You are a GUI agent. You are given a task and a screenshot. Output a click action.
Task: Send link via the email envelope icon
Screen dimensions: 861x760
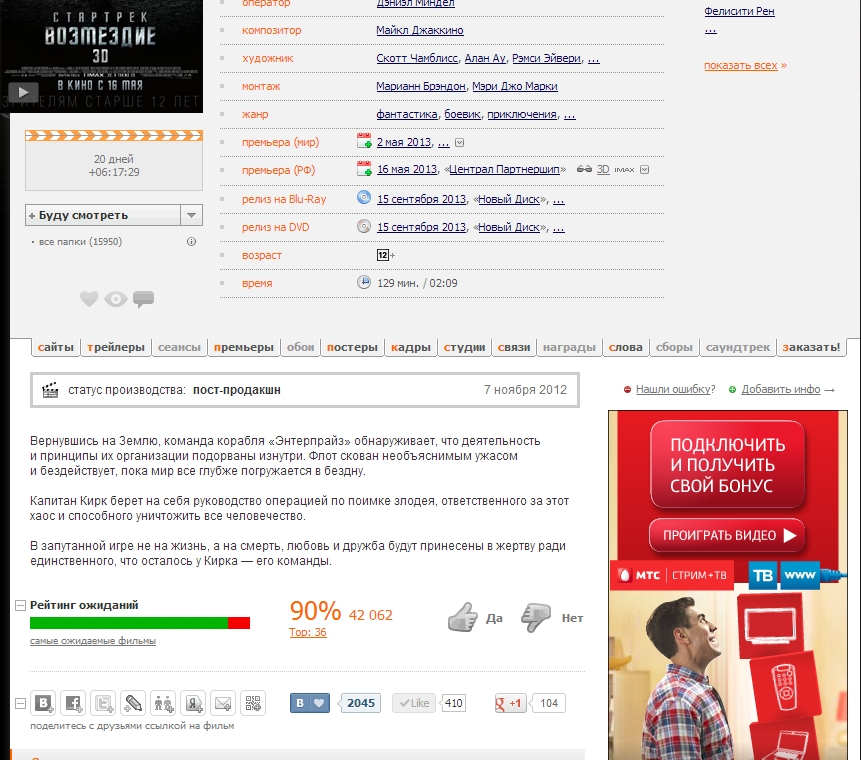coord(223,703)
